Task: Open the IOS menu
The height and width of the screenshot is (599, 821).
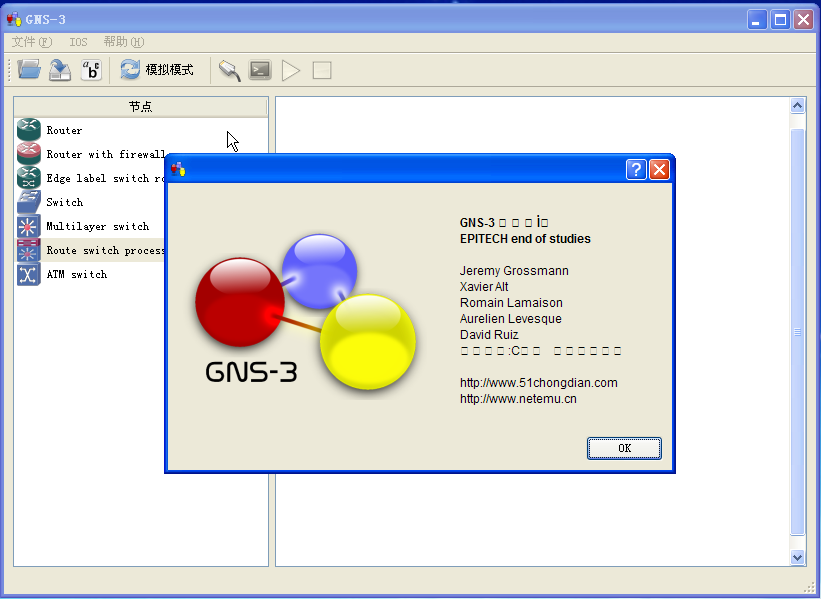Action: [78, 42]
